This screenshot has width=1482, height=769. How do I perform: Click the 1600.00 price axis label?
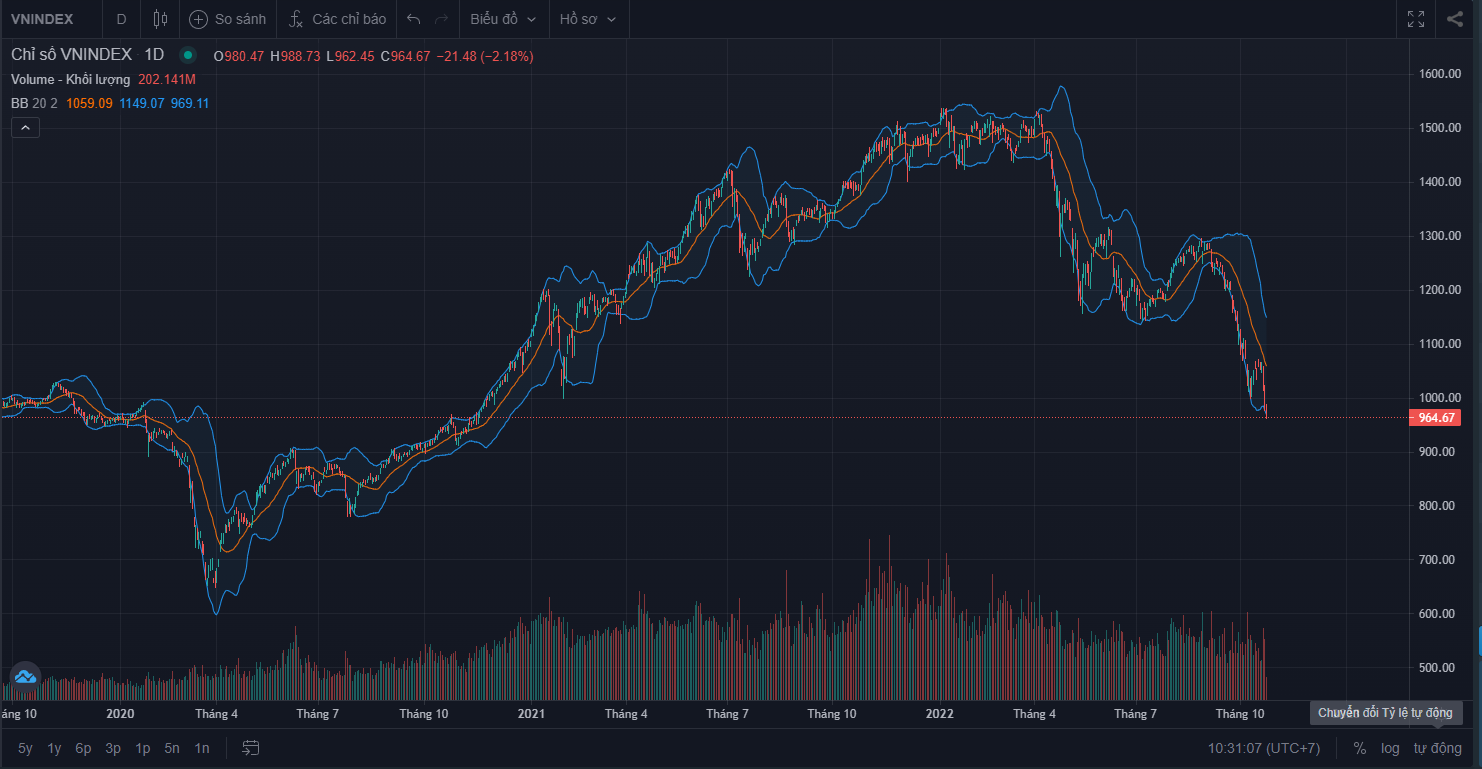coord(1439,74)
